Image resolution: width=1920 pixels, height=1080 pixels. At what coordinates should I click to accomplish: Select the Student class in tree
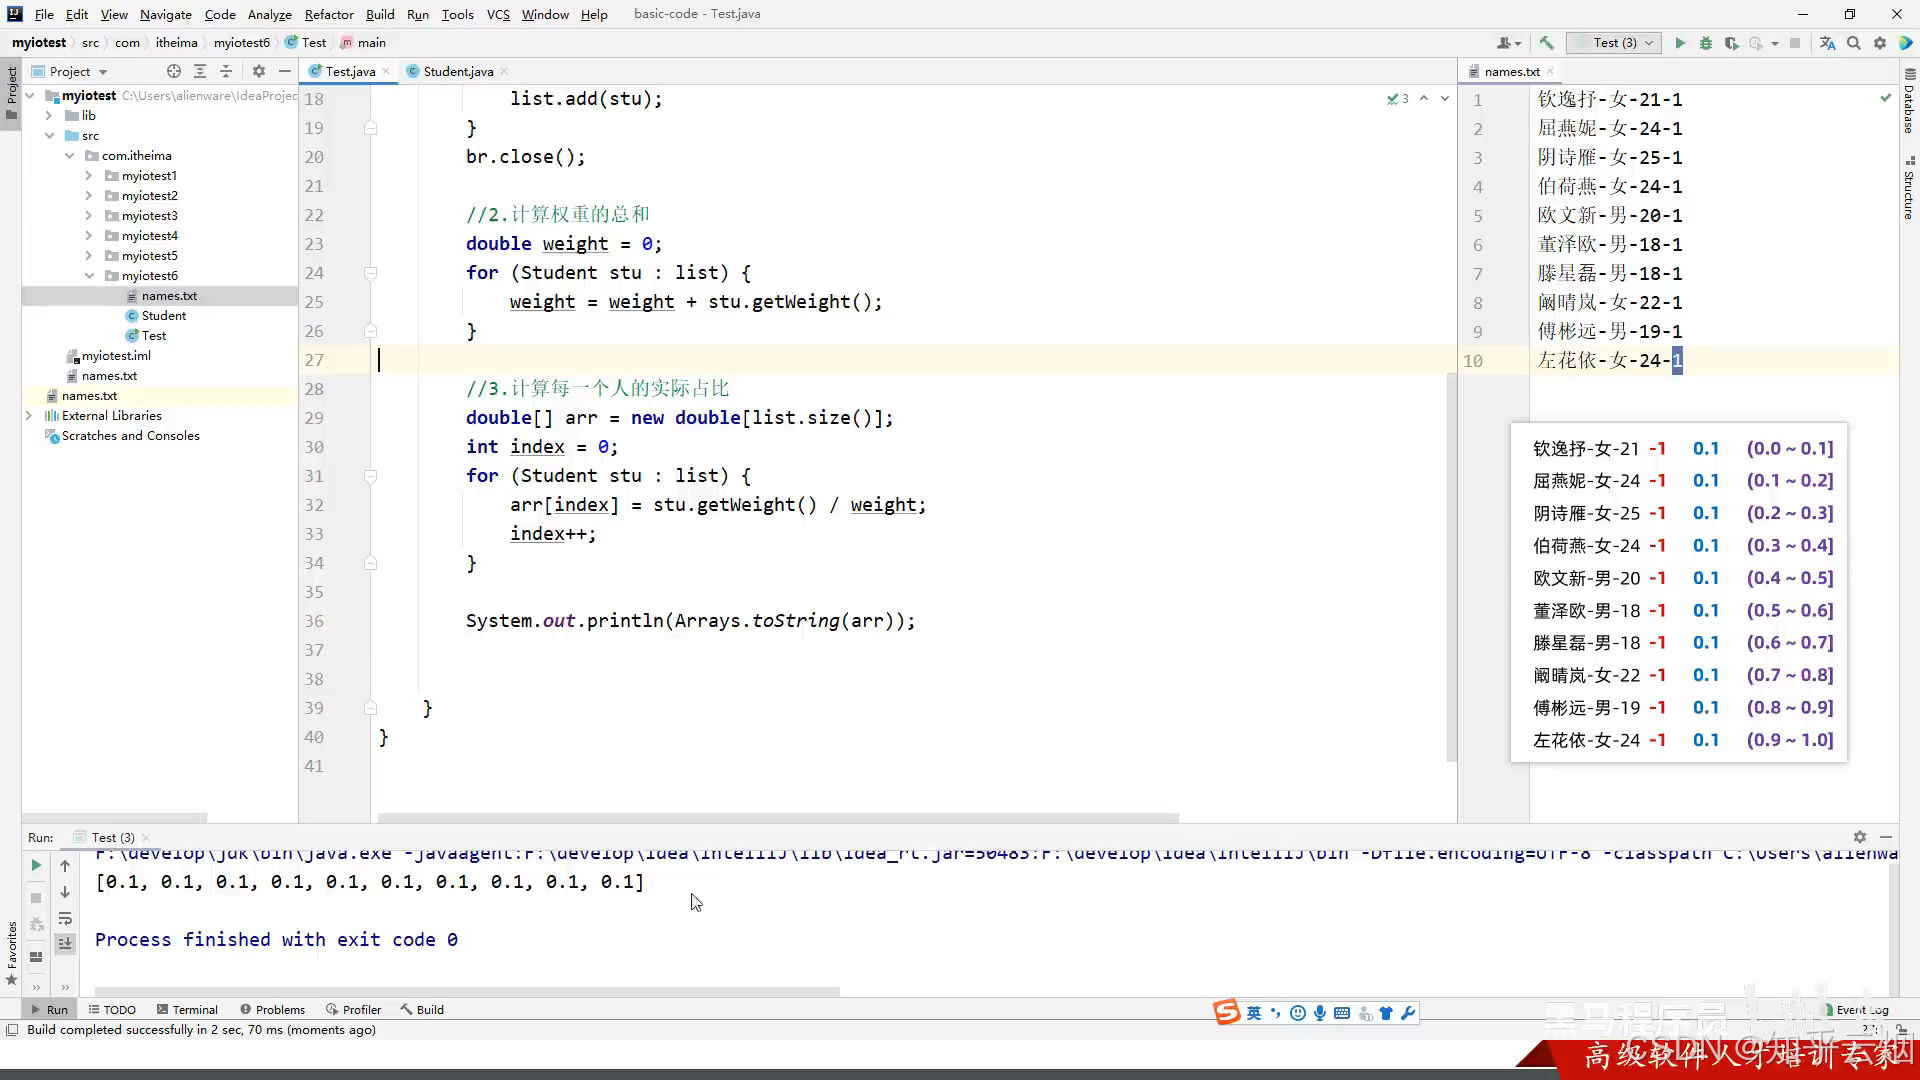163,316
